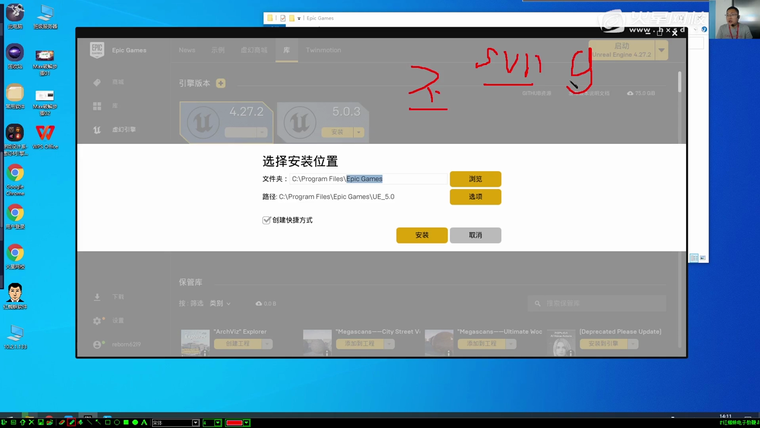The height and width of the screenshot is (428, 760).
Task: Open WPS Office desktop icon
Action: point(45,134)
